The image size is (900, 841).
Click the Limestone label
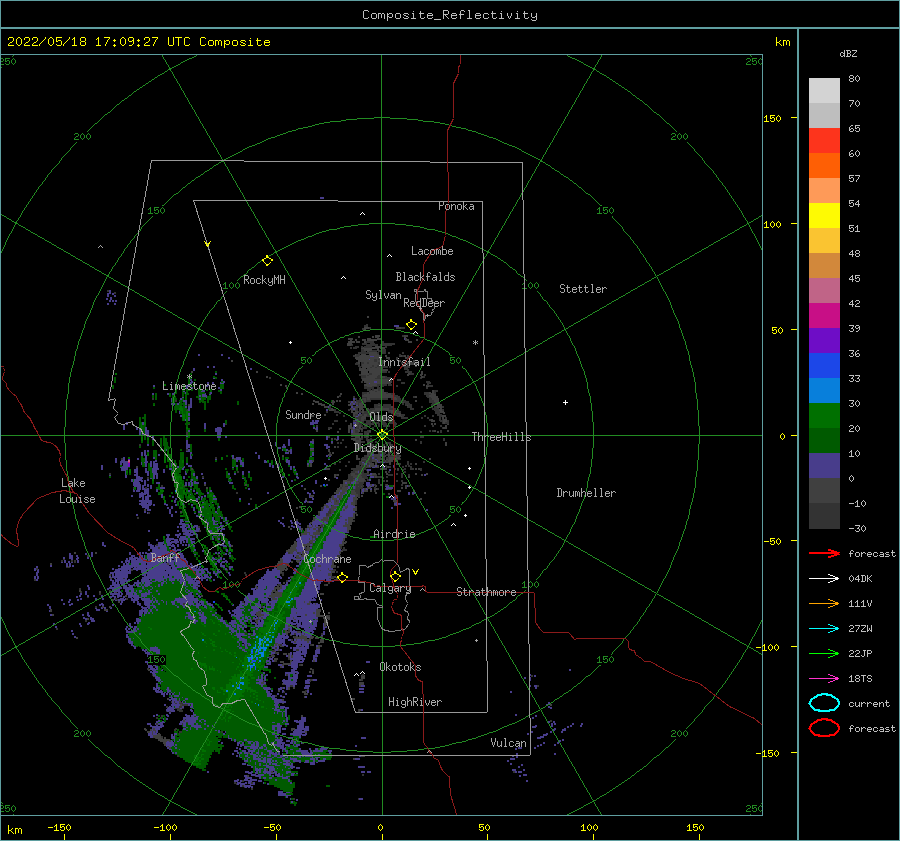189,386
